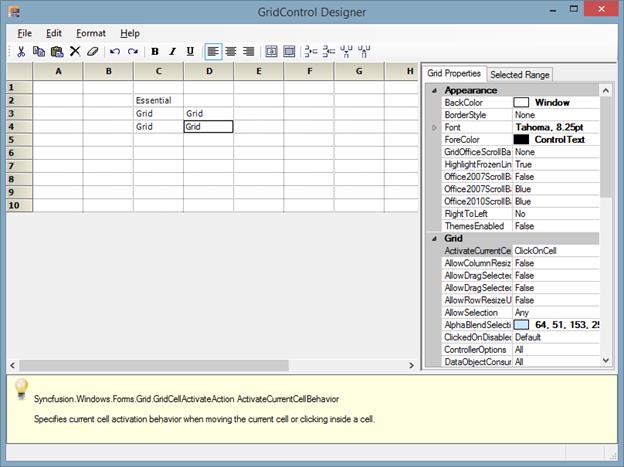
Task: Collapse the Appearance category
Action: pyautogui.click(x=435, y=90)
